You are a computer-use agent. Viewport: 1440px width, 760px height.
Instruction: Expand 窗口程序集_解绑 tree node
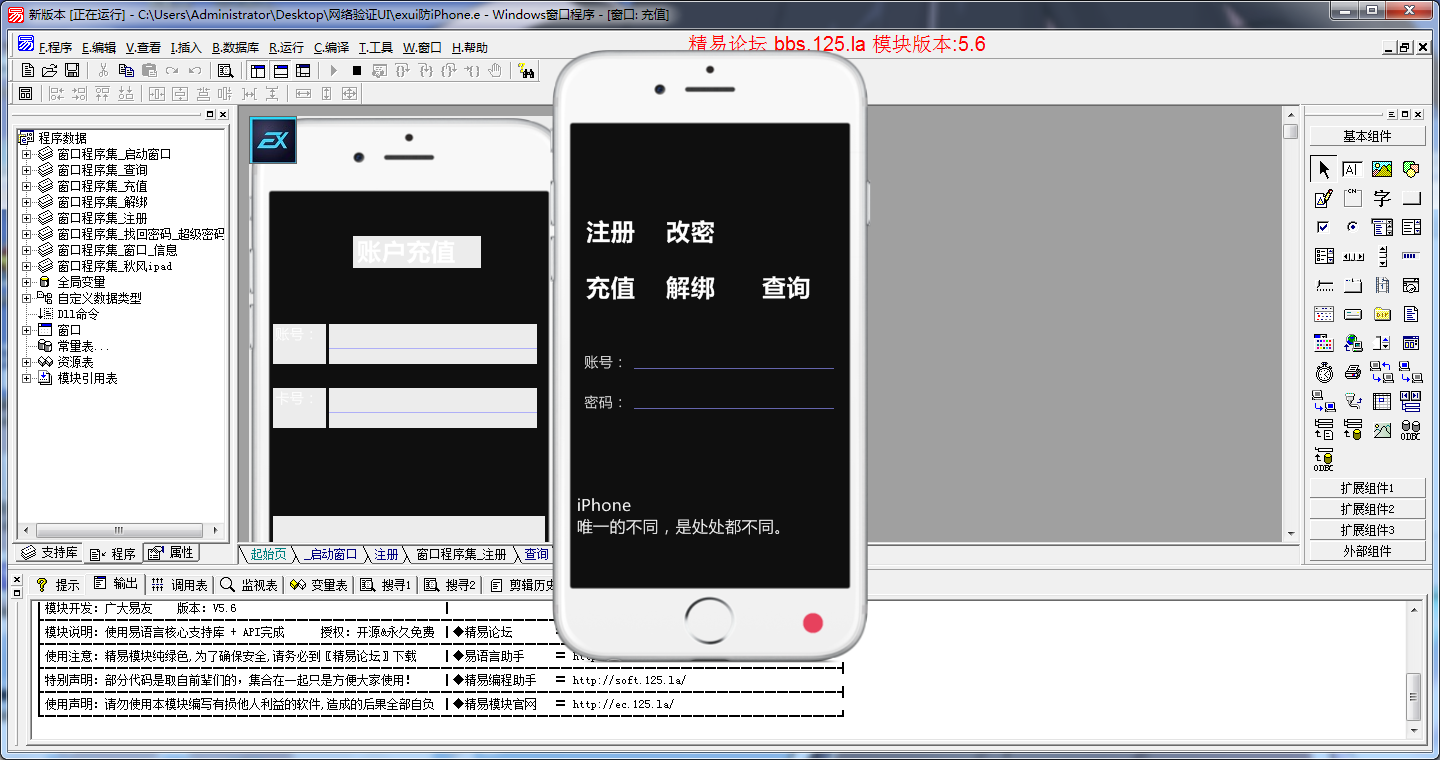click(27, 202)
